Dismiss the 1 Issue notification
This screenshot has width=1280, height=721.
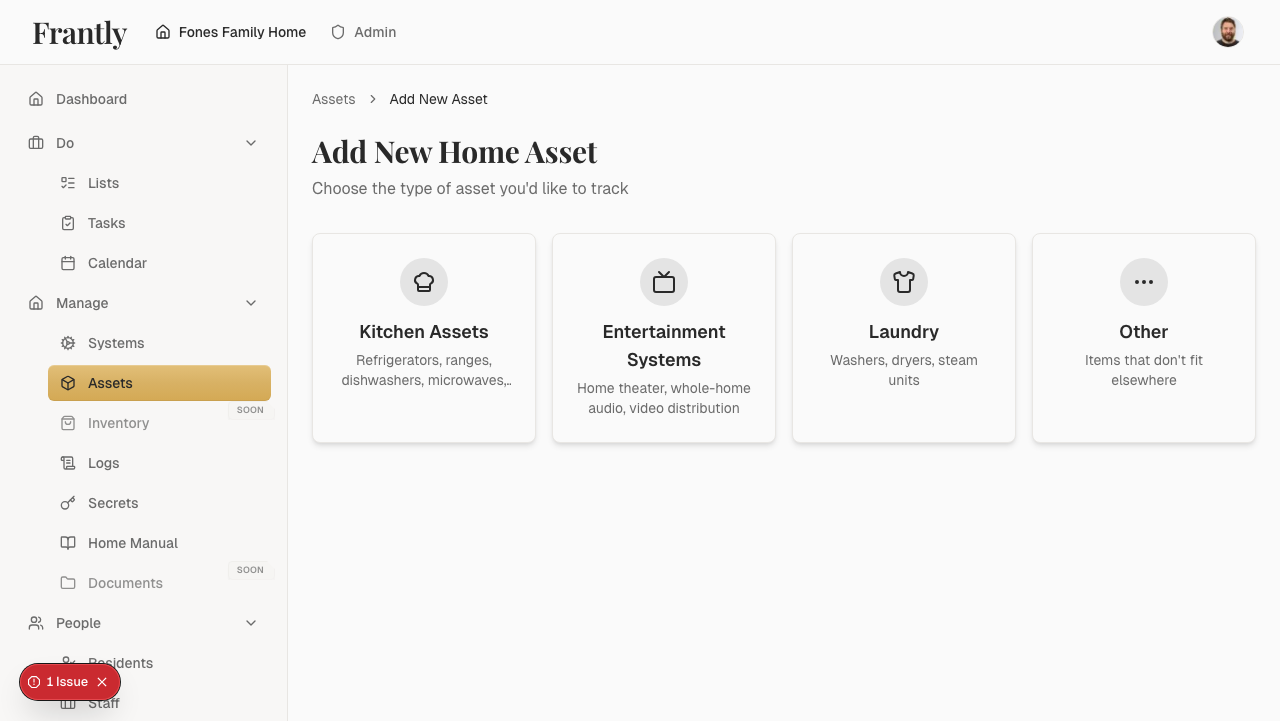coord(100,682)
